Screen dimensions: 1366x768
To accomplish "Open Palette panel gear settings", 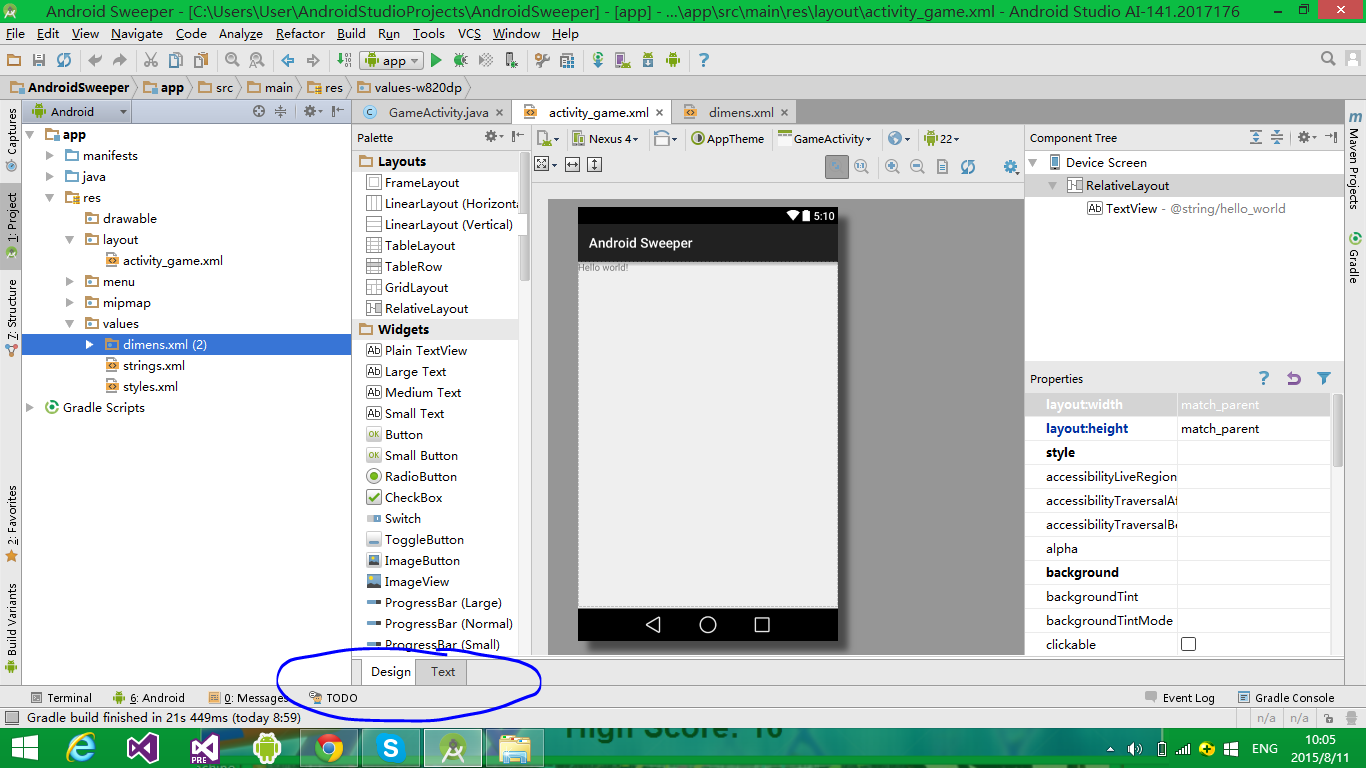I will pyautogui.click(x=493, y=137).
